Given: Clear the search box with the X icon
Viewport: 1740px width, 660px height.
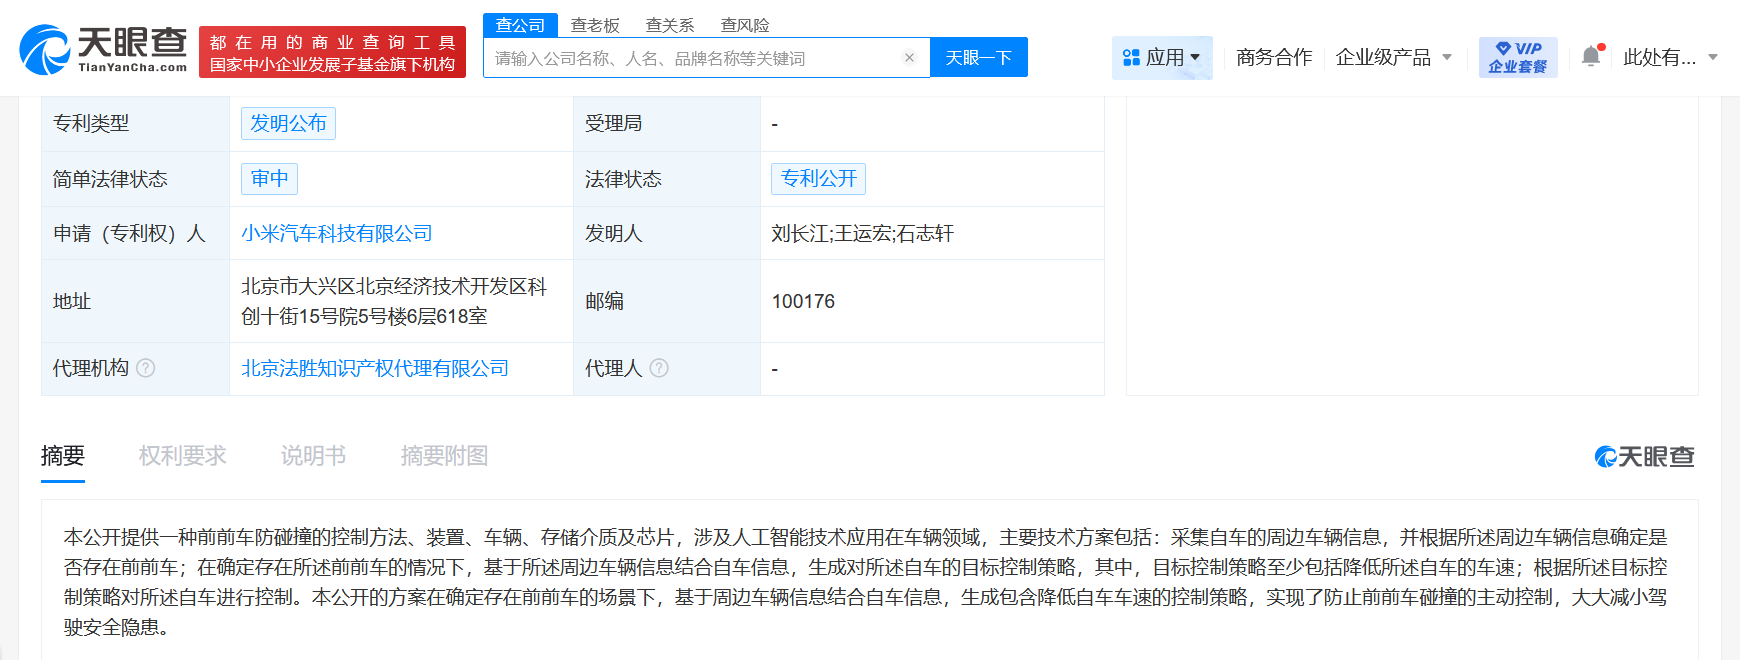Looking at the screenshot, I should click(909, 58).
